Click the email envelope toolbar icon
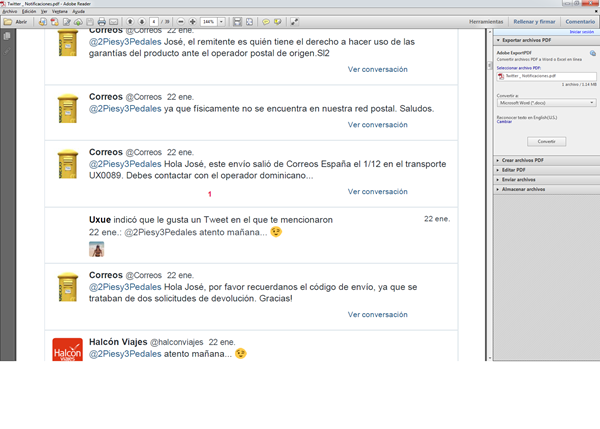This screenshot has height=429, width=600. [x=114, y=22]
